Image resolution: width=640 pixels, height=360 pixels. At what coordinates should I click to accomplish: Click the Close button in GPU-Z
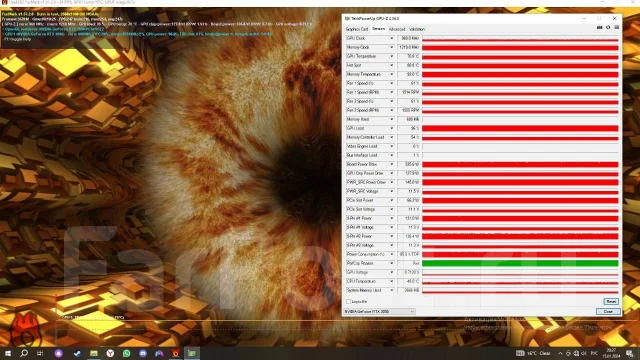(608, 311)
